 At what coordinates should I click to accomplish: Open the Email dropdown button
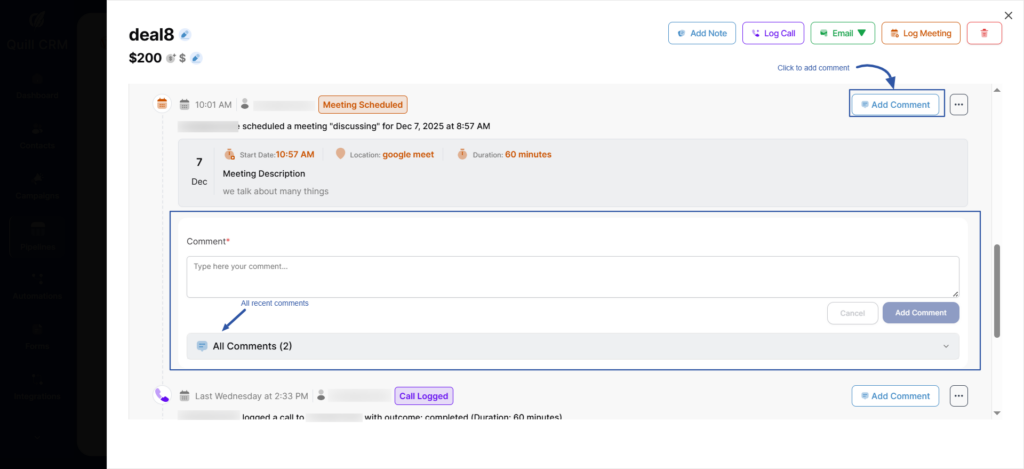click(842, 33)
